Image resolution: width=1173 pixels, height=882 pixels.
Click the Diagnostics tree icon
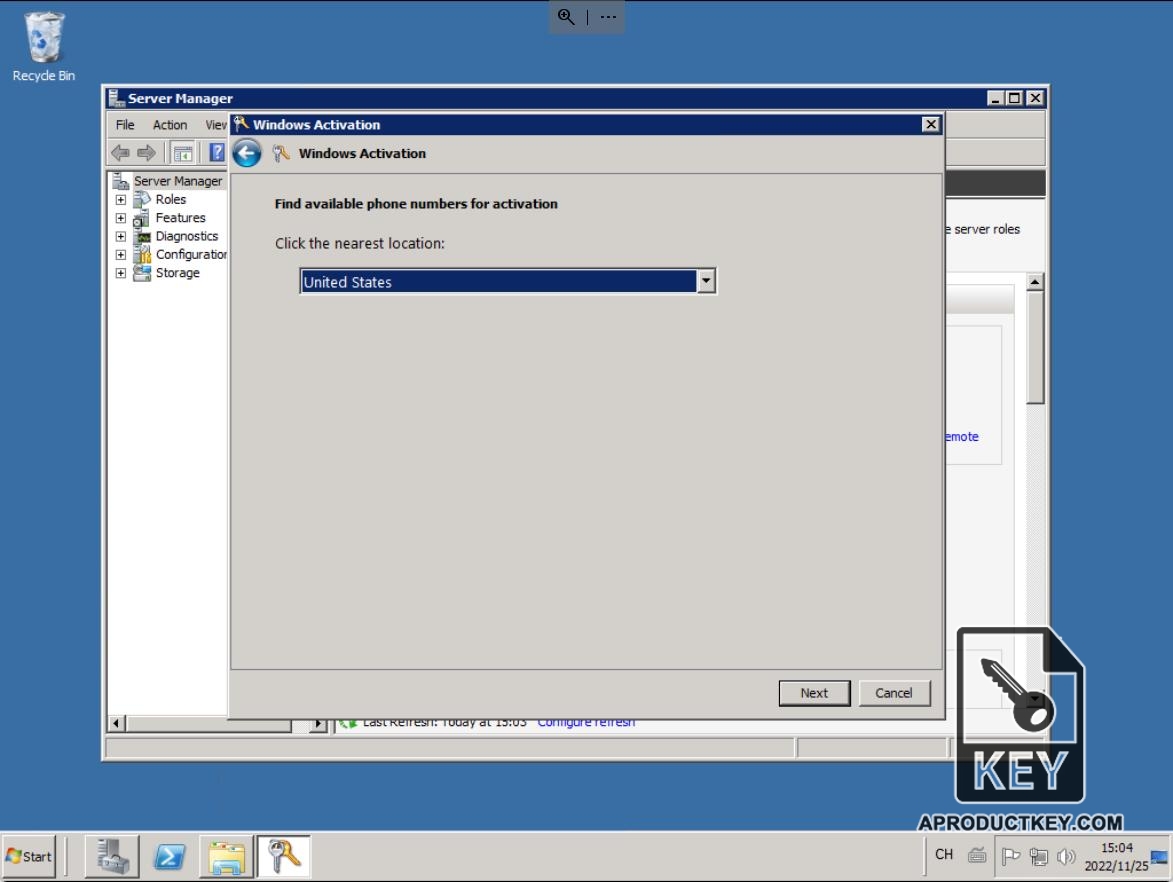pyautogui.click(x=142, y=236)
